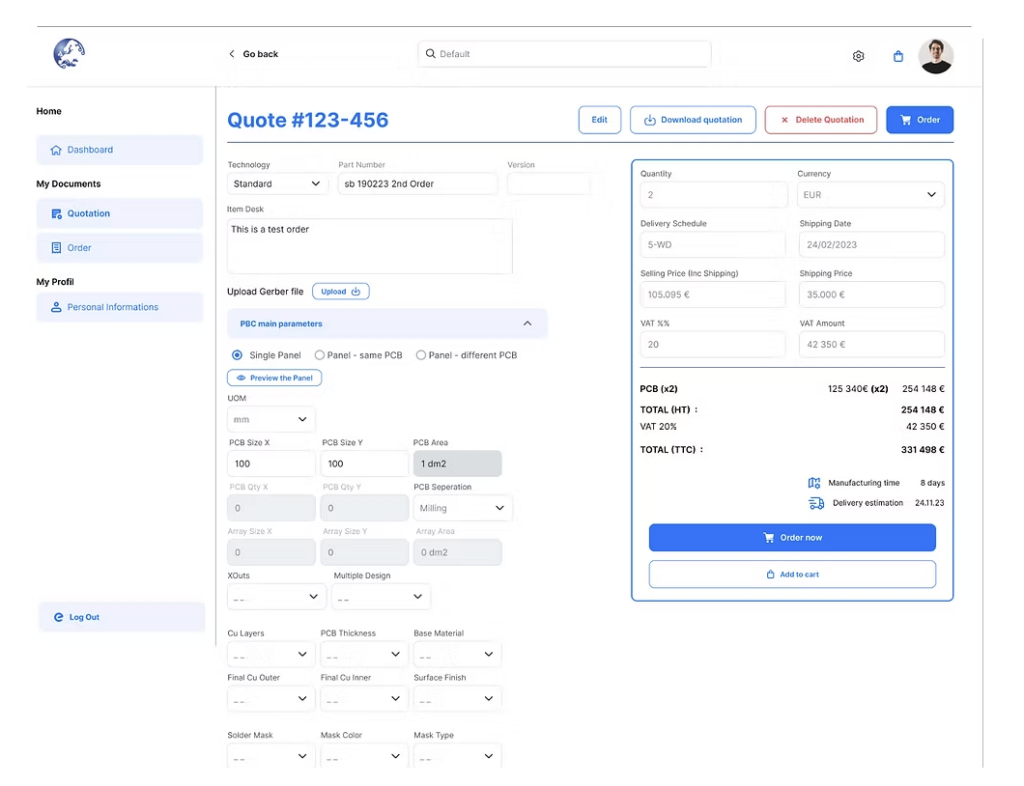This screenshot has height=786, width=1024.
Task: Open the shopping bag cart icon
Action: [898, 56]
